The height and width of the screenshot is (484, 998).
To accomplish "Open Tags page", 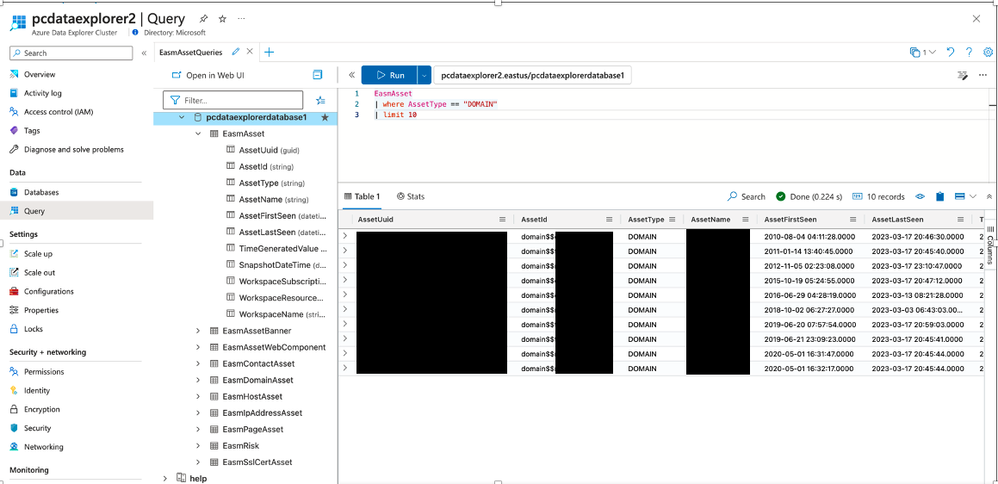I will tap(32, 131).
